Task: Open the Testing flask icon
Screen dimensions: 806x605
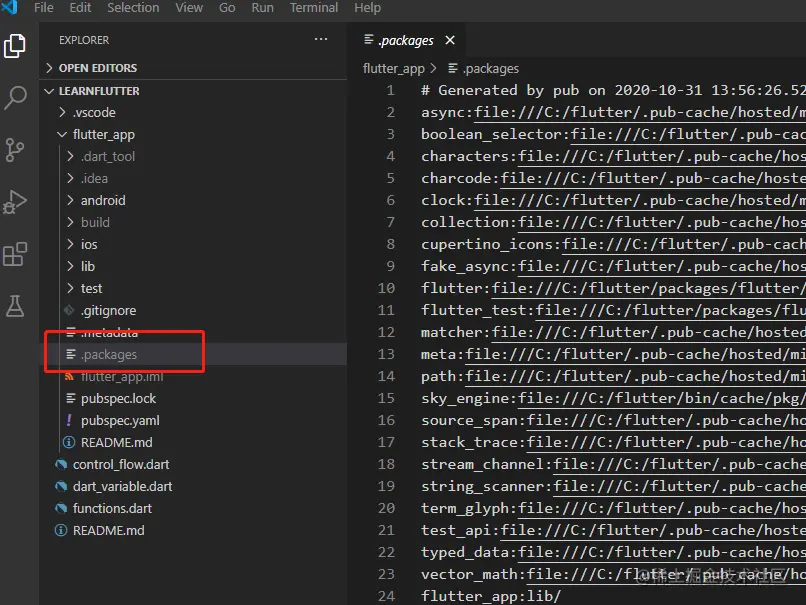Action: tap(14, 306)
